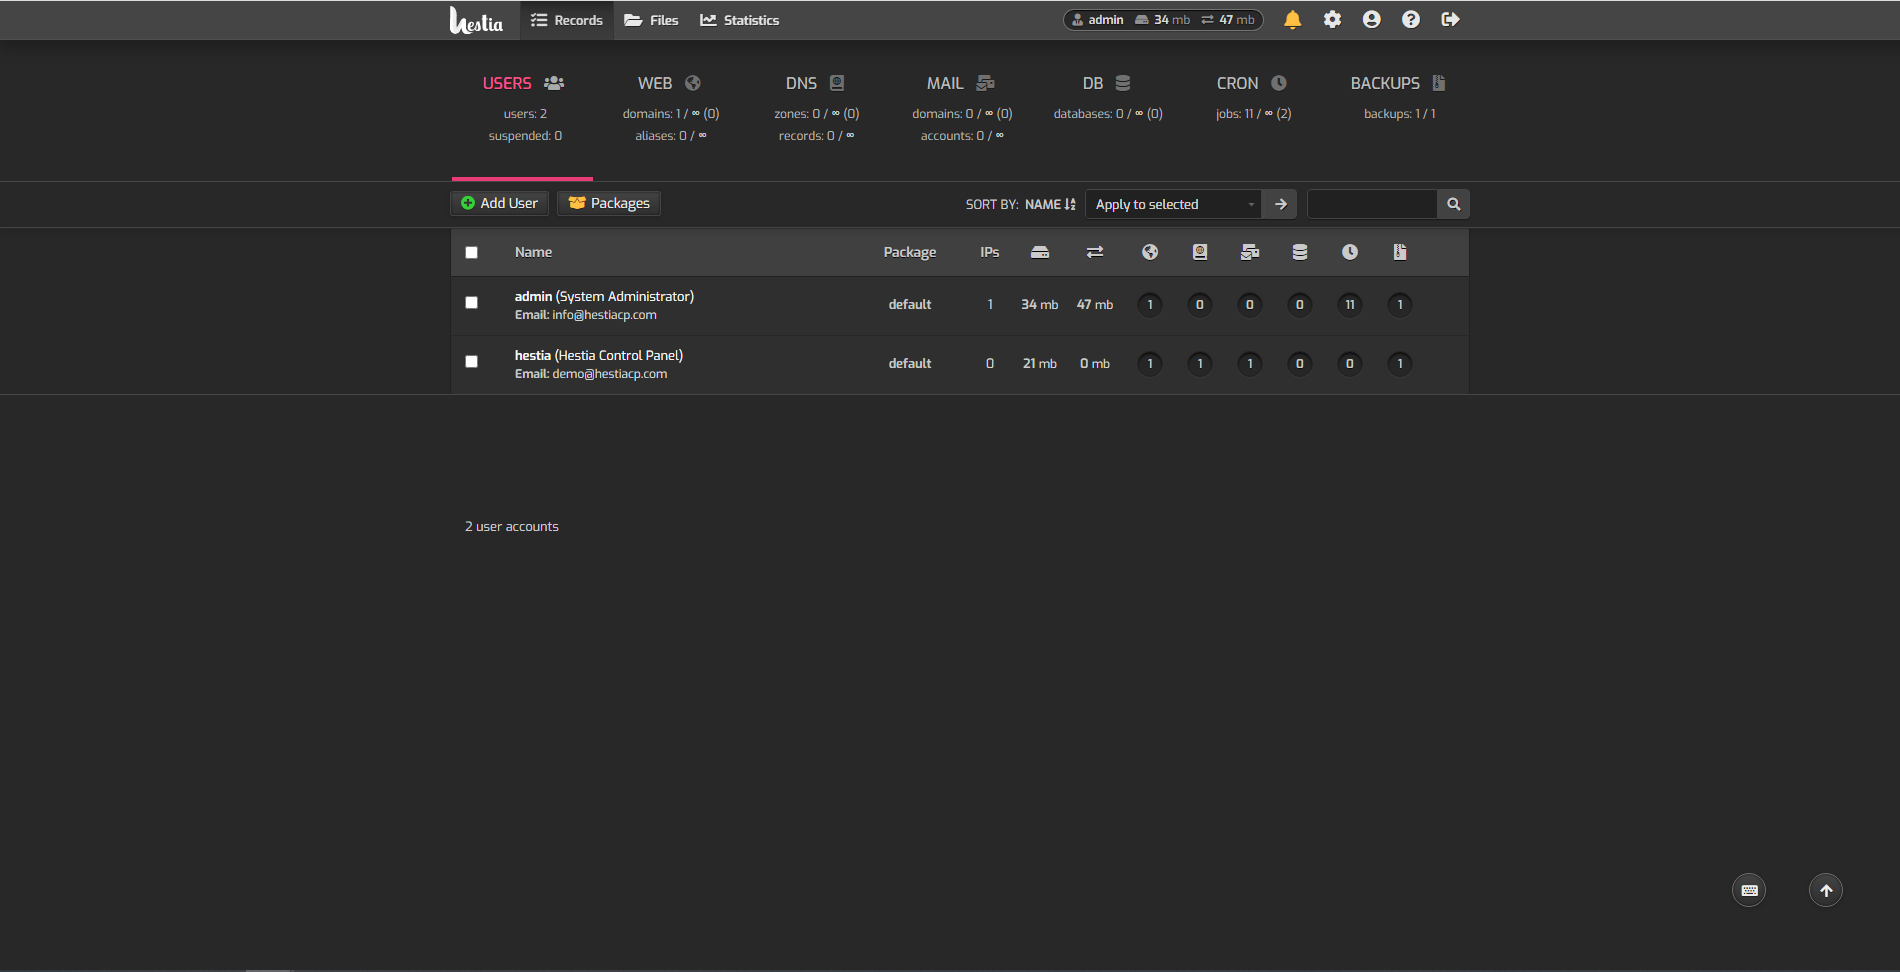The image size is (1900, 972).
Task: Click the Name column header
Action: pos(533,252)
